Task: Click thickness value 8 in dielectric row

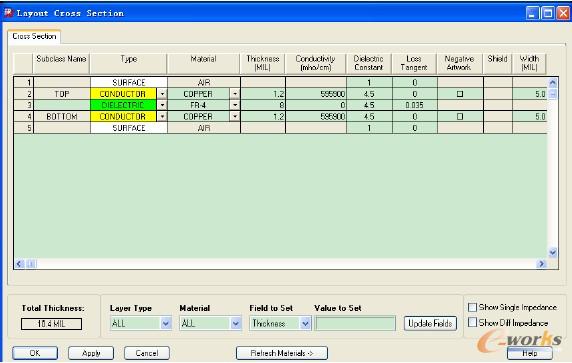Action: (x=263, y=105)
